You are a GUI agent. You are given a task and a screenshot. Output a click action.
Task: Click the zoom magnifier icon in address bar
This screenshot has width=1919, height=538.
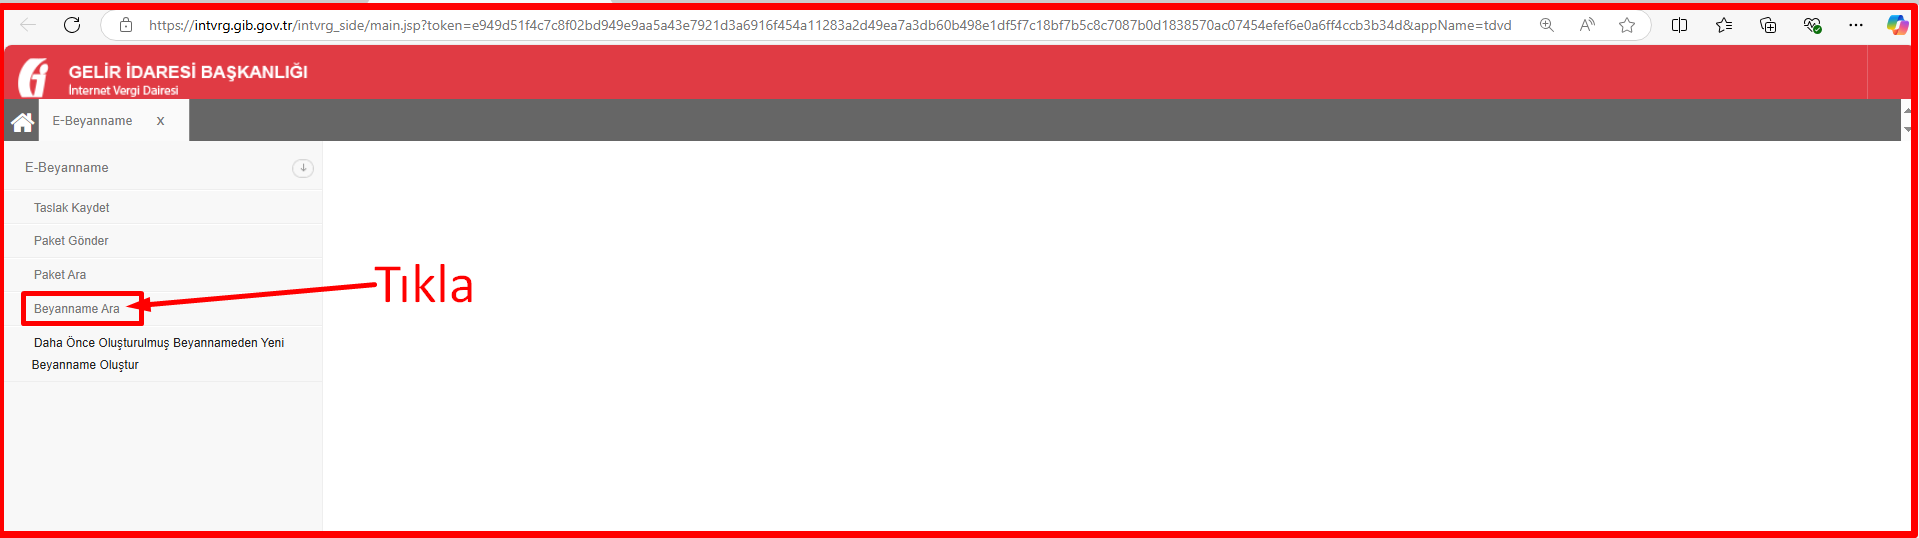tap(1547, 25)
